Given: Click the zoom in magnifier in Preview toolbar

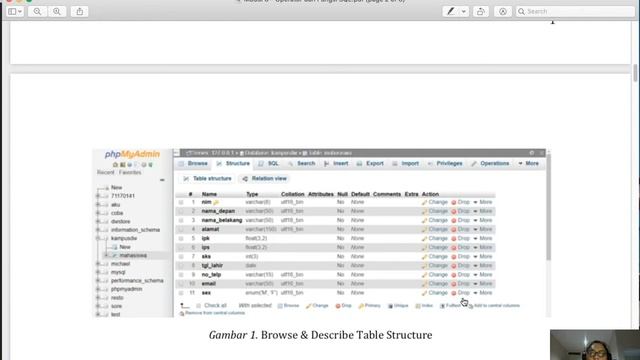Looking at the screenshot, I should [x=57, y=11].
